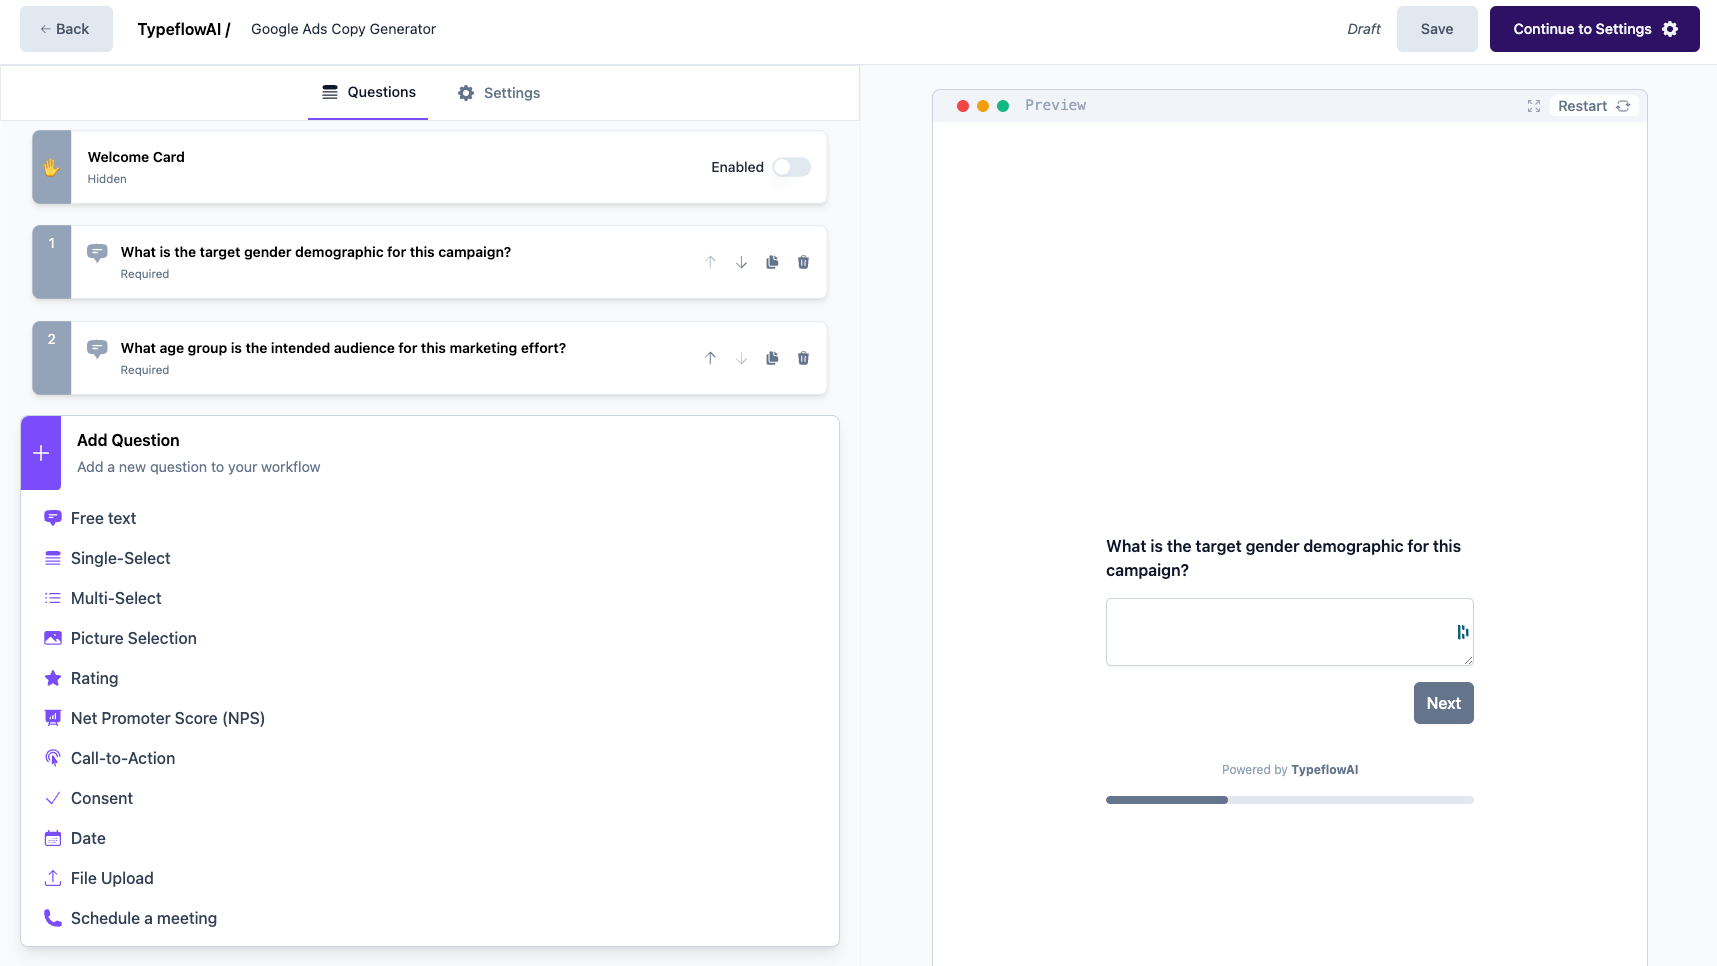Switch to the Settings tab
Screen dimensions: 1717x966
pos(499,93)
